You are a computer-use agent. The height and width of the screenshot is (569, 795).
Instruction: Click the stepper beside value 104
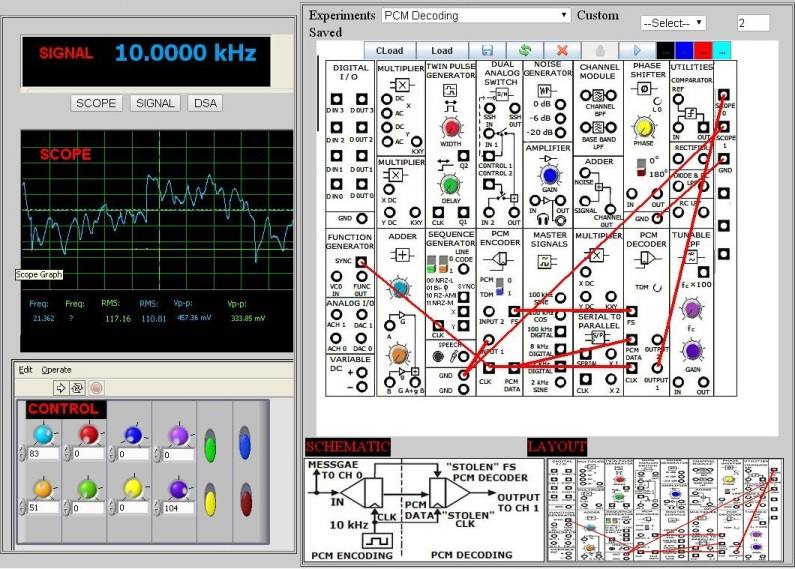(158, 508)
